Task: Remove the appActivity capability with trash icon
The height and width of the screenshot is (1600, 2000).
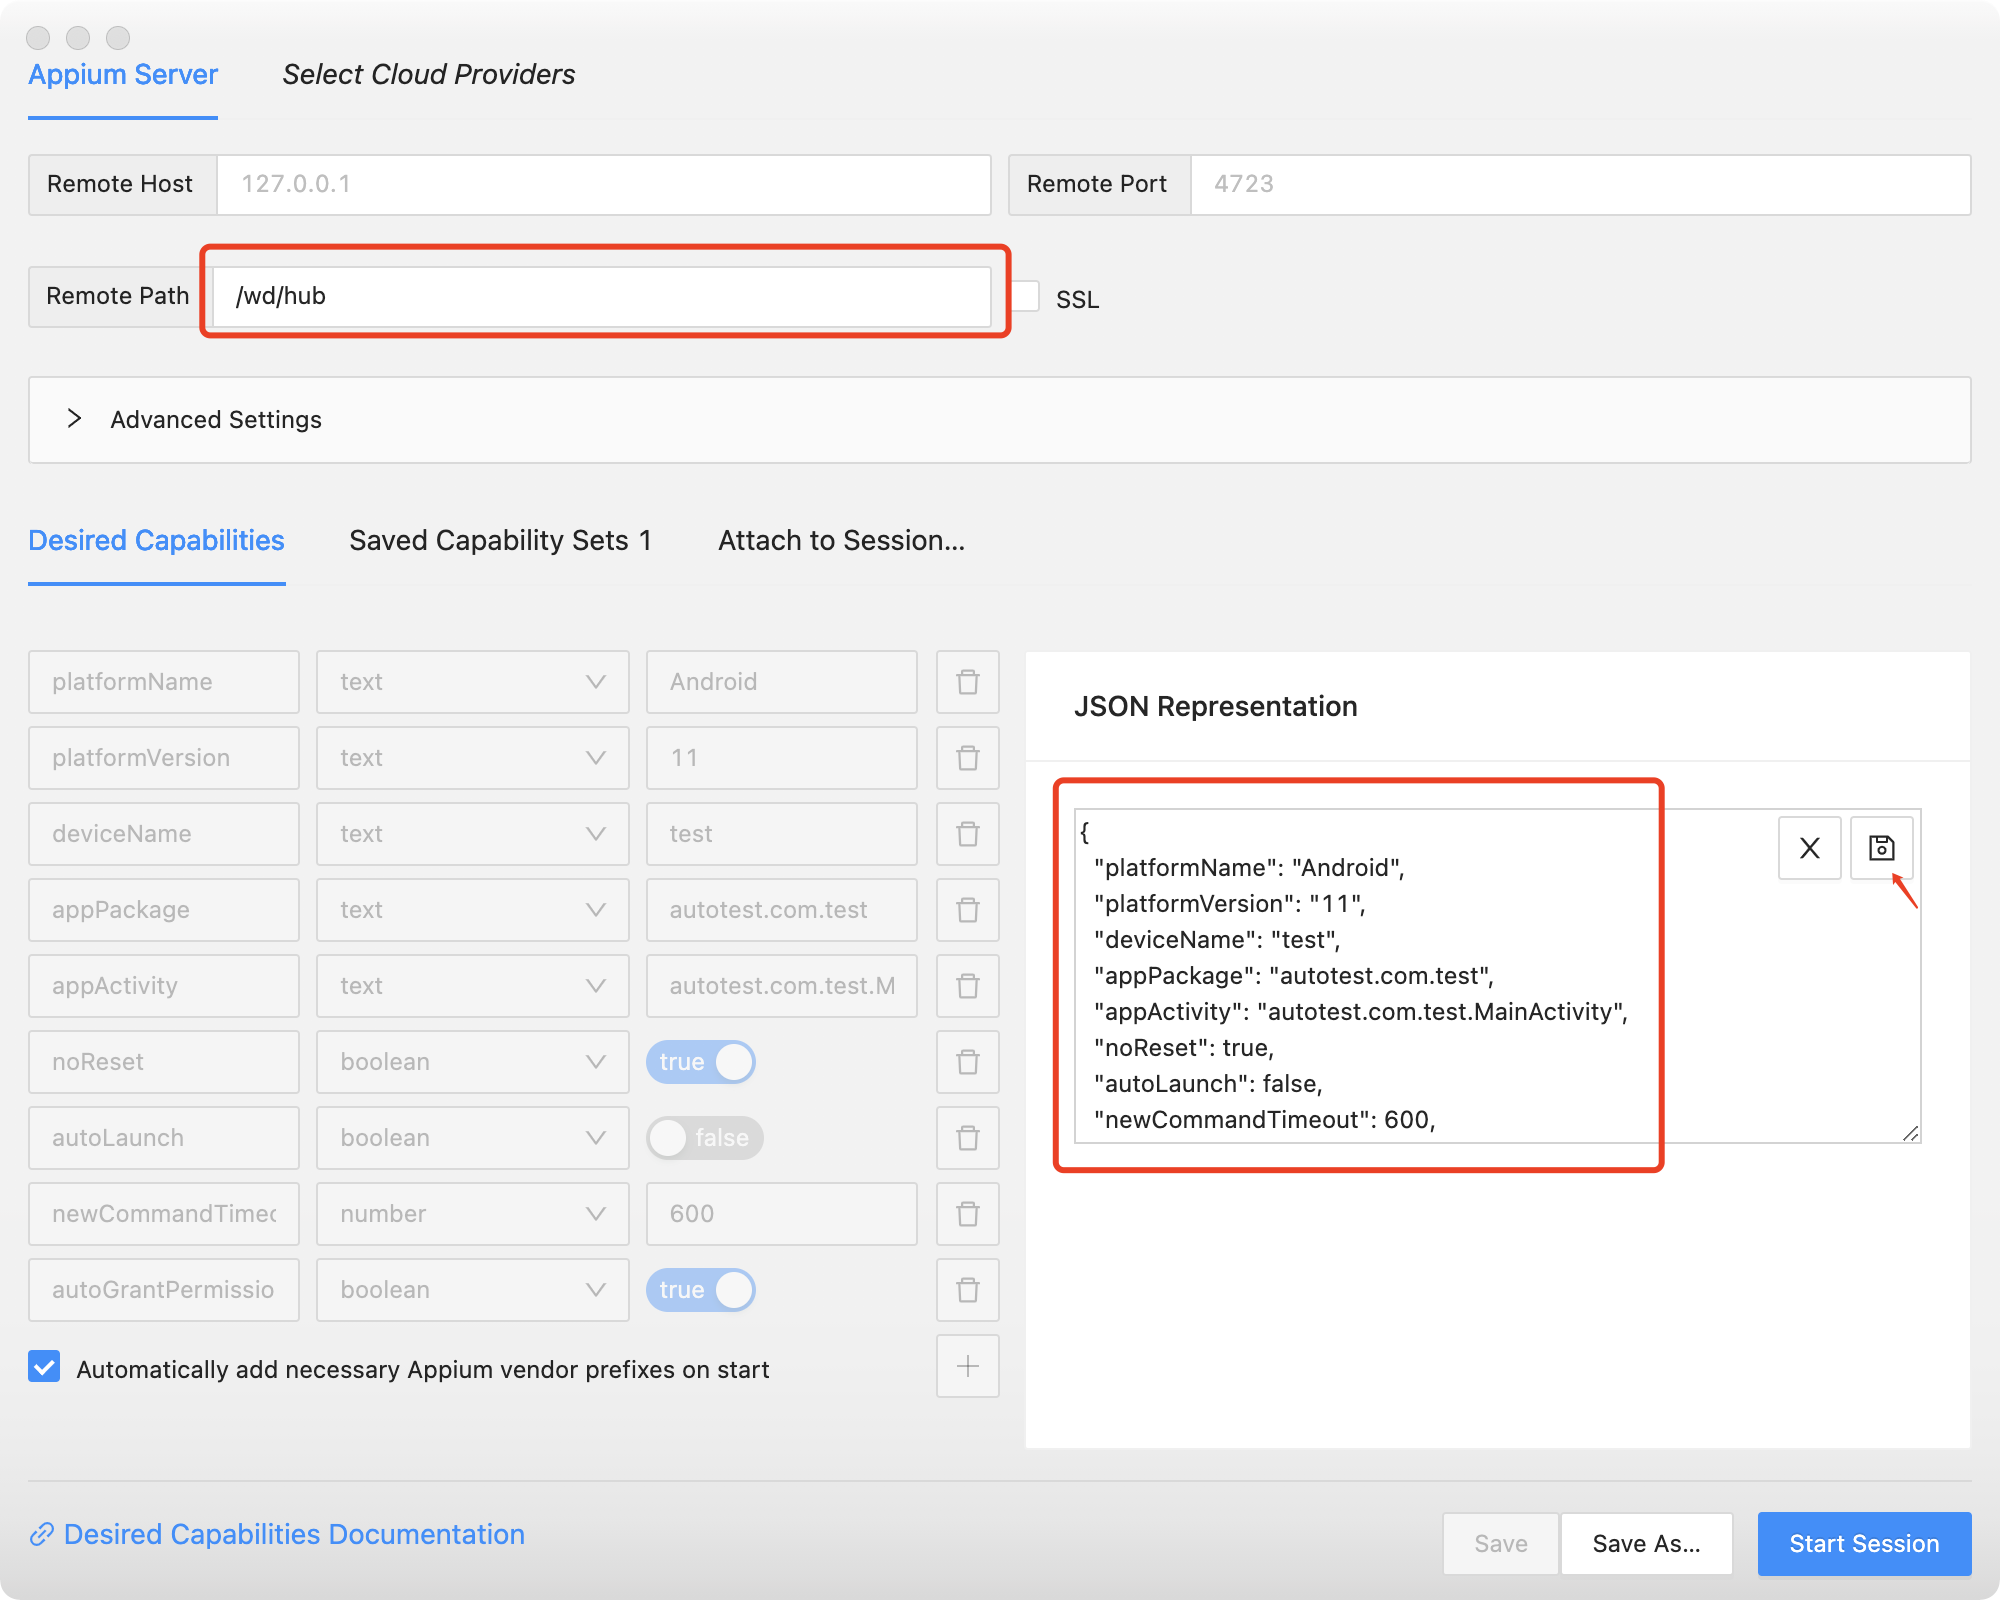Action: 967,986
